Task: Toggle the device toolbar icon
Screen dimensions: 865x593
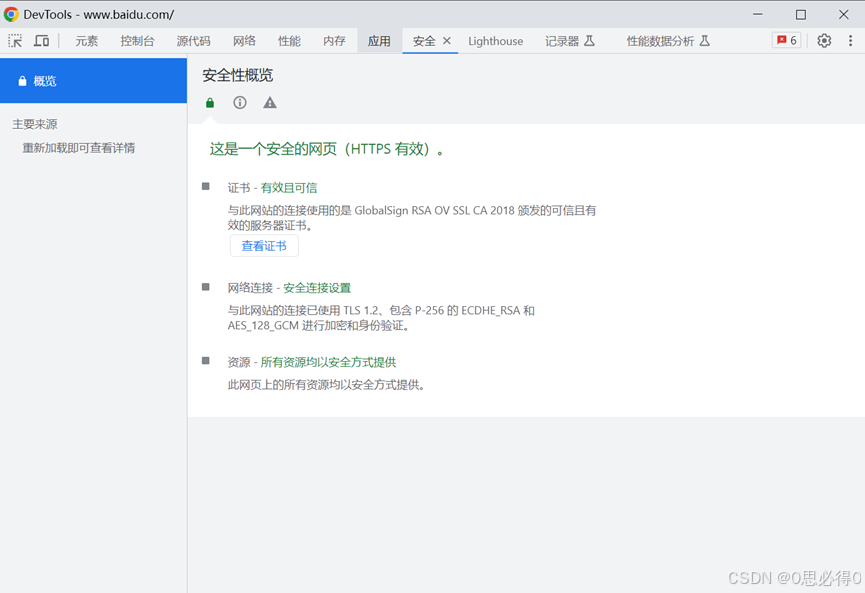Action: pos(41,41)
